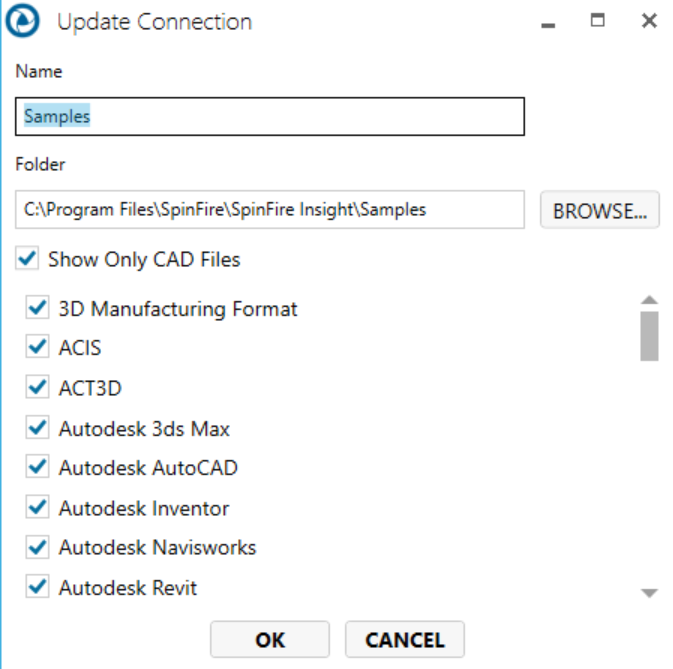Uncheck the ACT3D format option

38,388
